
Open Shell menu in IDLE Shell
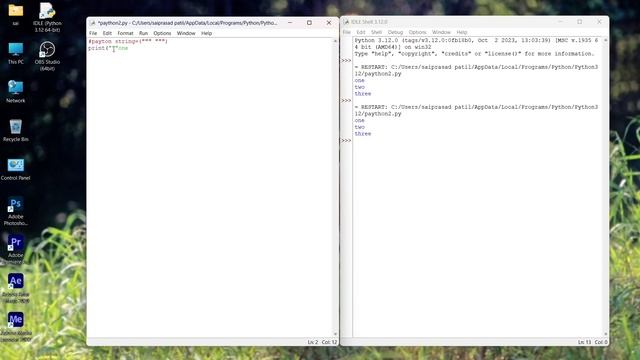click(376, 32)
